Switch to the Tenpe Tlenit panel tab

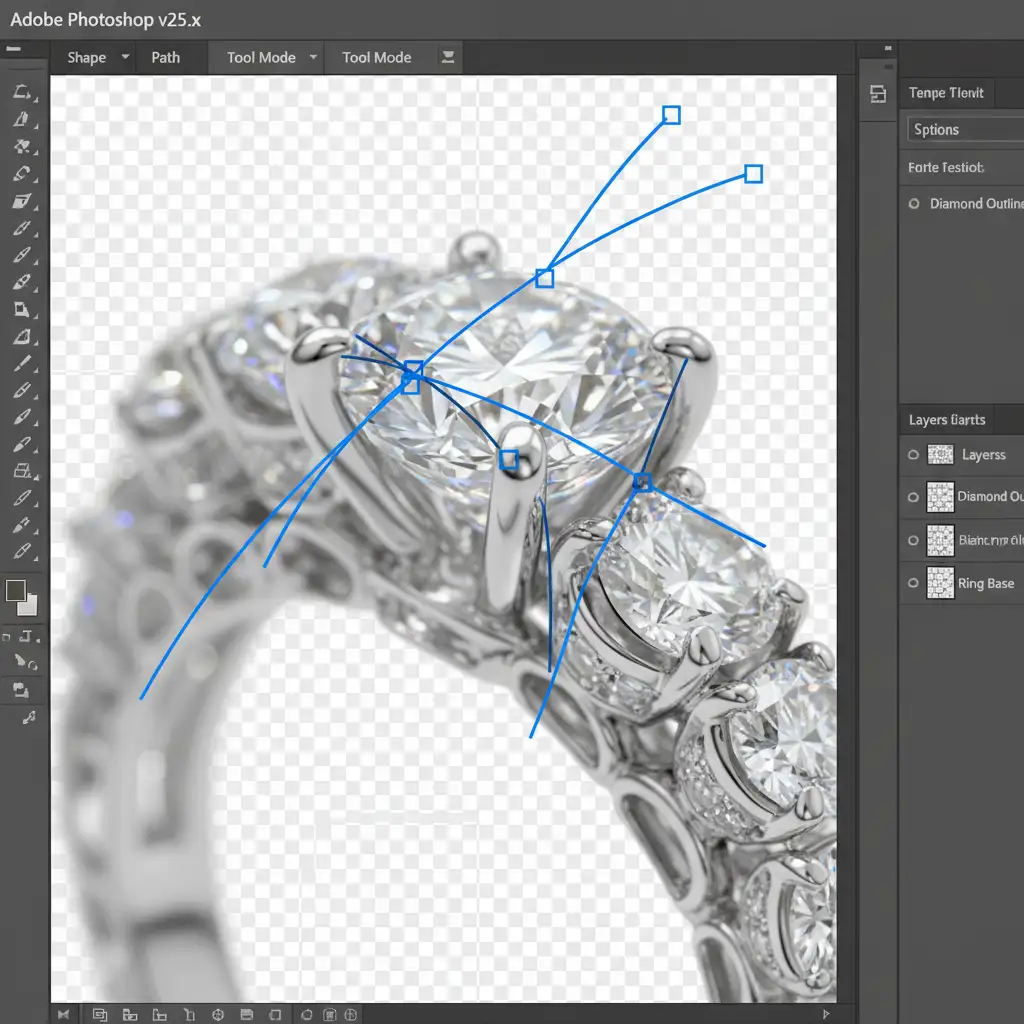tap(946, 93)
